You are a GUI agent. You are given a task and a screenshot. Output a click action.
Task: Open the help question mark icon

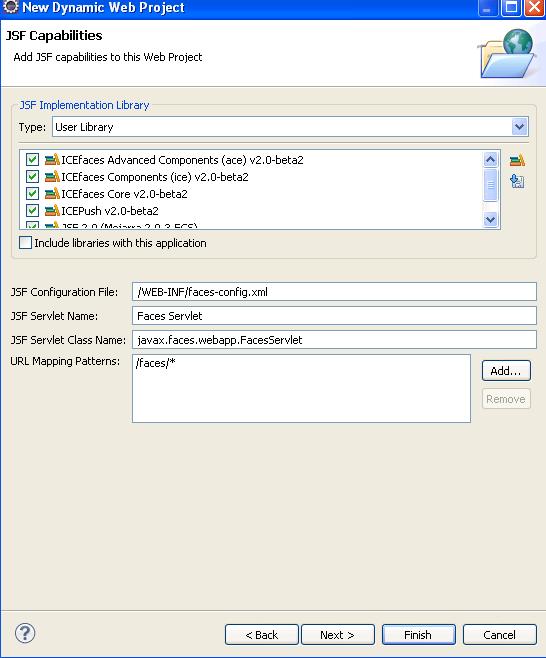pyautogui.click(x=25, y=633)
